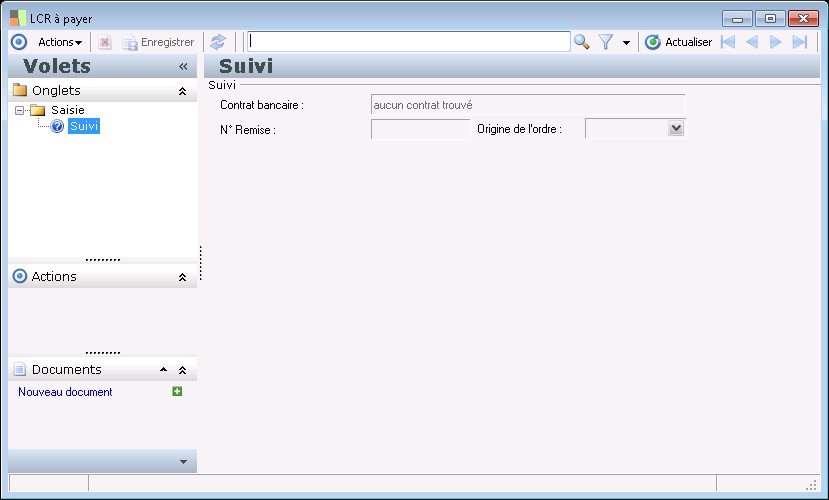Go to next record arrow

(776, 42)
